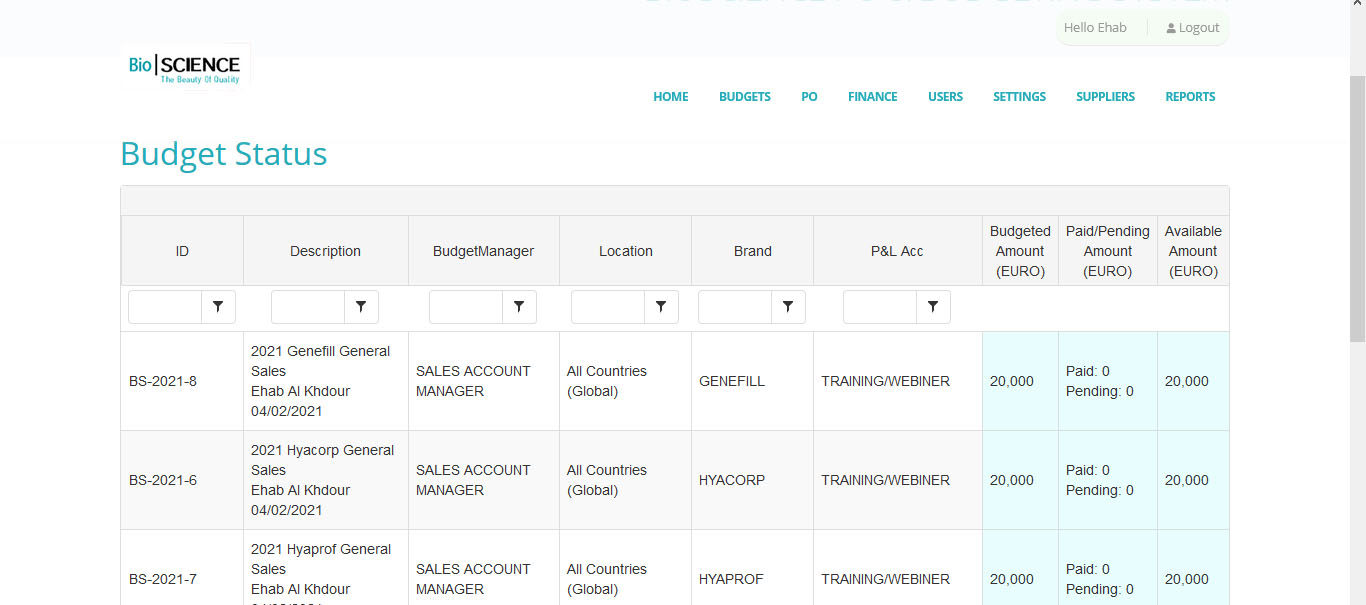Sort by the P&L Acc column header

pyautogui.click(x=898, y=251)
